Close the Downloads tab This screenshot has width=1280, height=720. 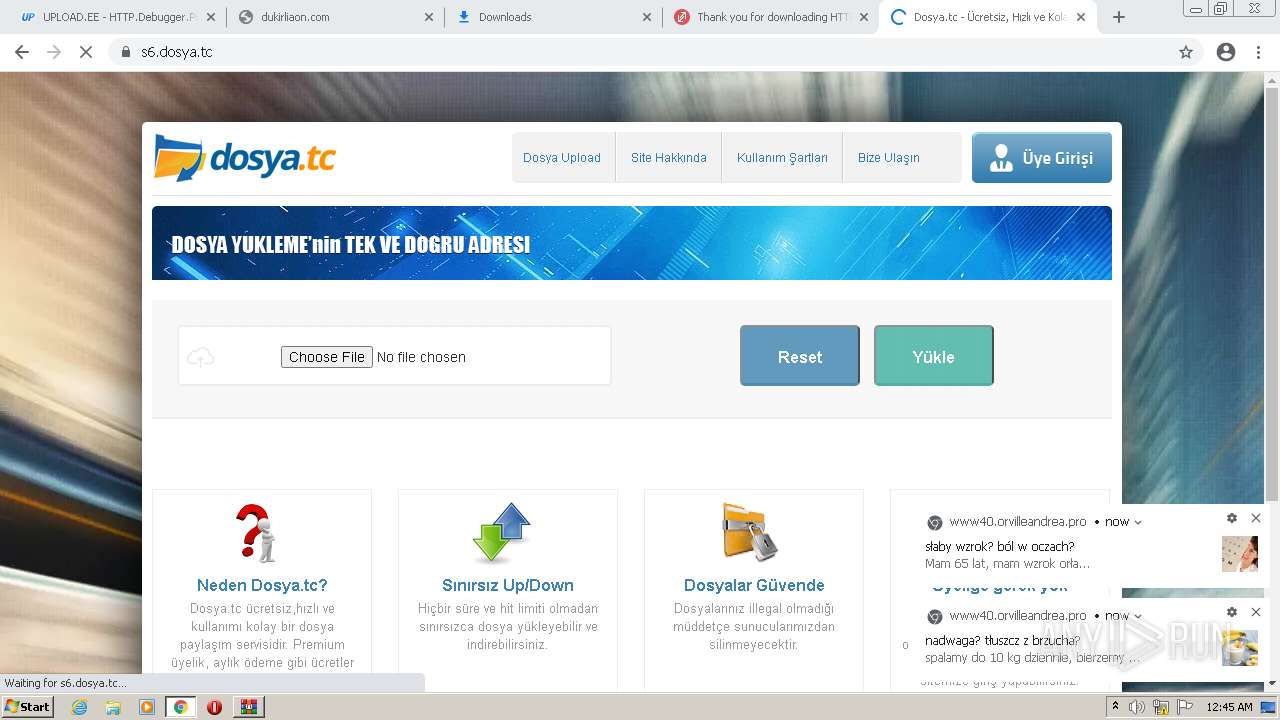click(647, 17)
